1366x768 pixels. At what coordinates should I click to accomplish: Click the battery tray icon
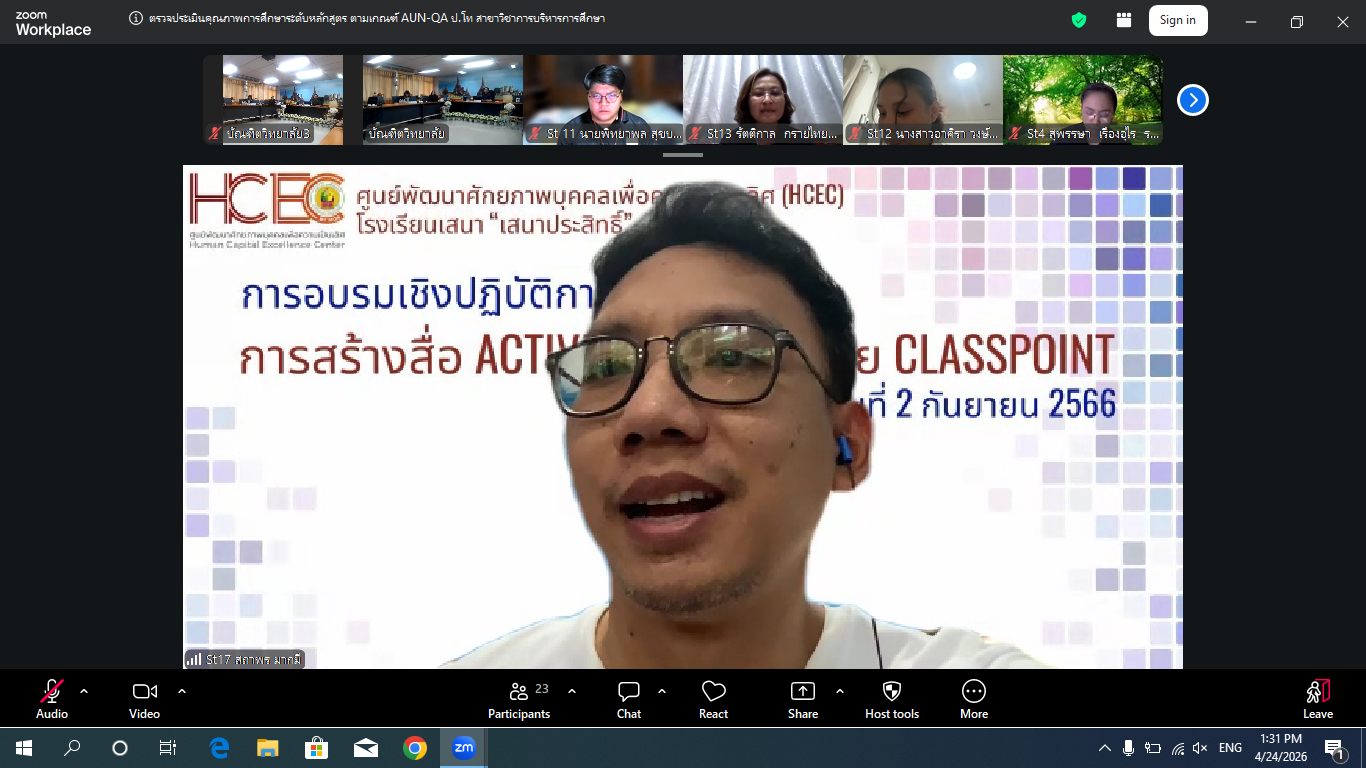[x=1153, y=748]
